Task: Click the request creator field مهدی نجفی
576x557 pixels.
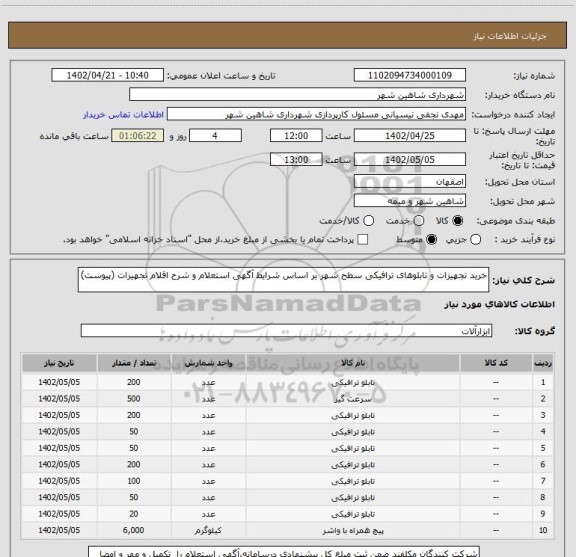Action: pyautogui.click(x=316, y=115)
